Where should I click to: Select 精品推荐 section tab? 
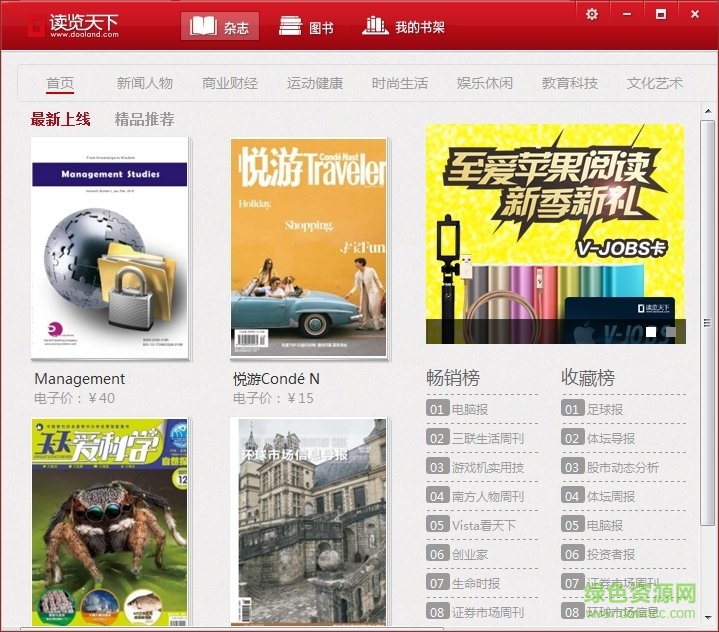click(x=144, y=119)
